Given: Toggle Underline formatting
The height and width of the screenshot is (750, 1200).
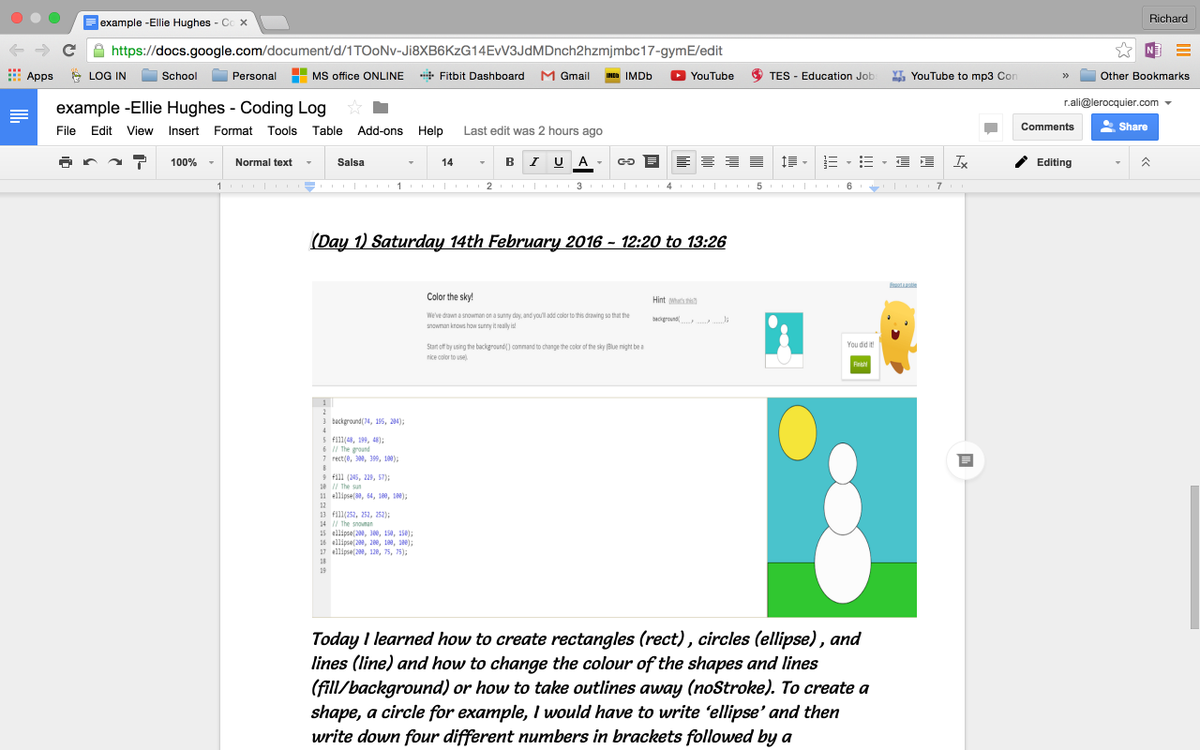Looking at the screenshot, I should 558,162.
